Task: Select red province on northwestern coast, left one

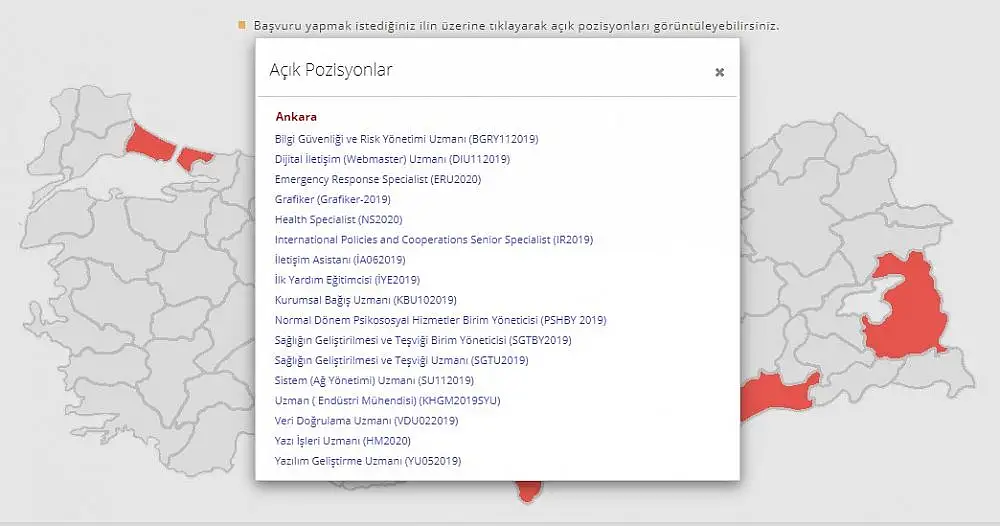Action: 150,143
